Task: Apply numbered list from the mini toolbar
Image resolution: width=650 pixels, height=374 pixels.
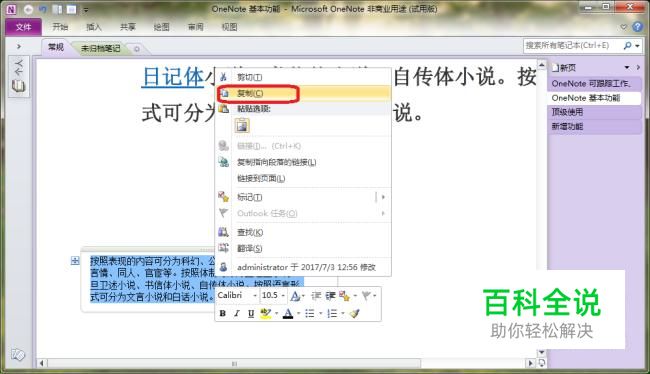Action: coord(332,313)
